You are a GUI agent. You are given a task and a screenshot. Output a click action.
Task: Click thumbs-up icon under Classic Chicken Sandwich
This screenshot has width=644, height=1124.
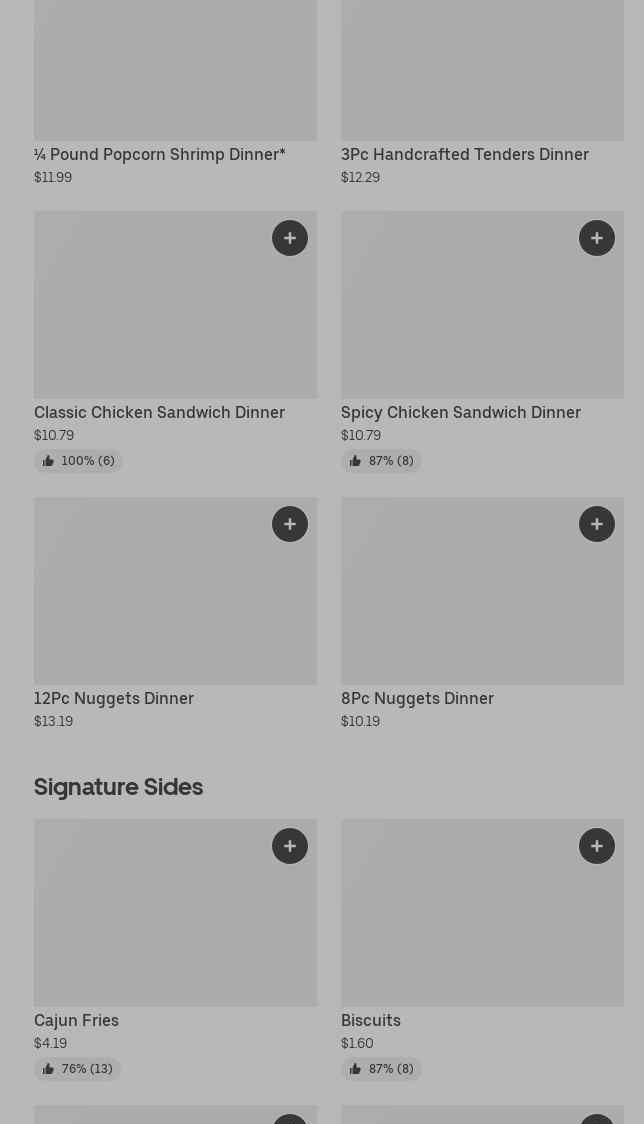click(48, 461)
